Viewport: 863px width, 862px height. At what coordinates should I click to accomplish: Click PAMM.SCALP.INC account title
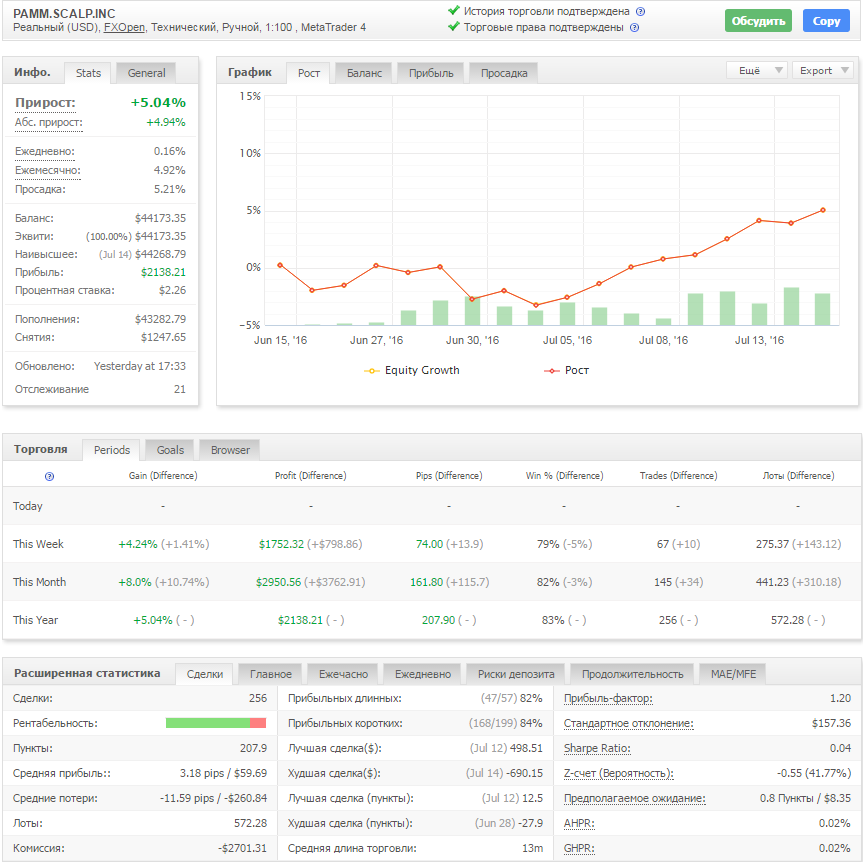[64, 13]
